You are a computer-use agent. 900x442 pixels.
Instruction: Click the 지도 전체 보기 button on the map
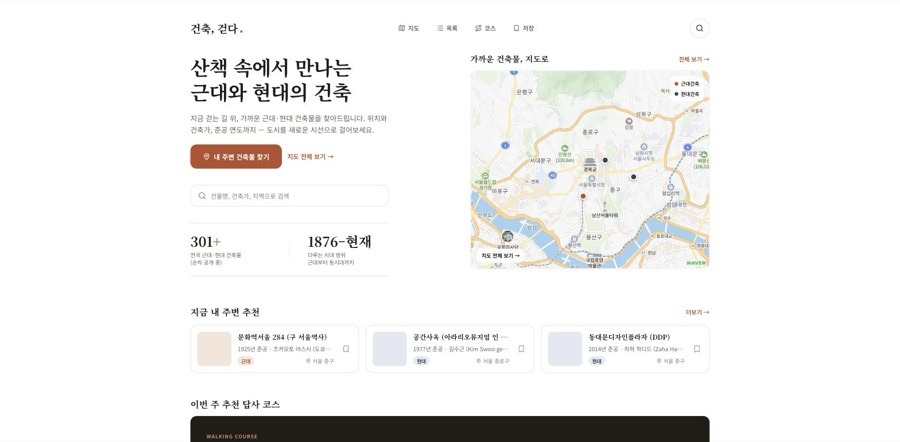[500, 255]
